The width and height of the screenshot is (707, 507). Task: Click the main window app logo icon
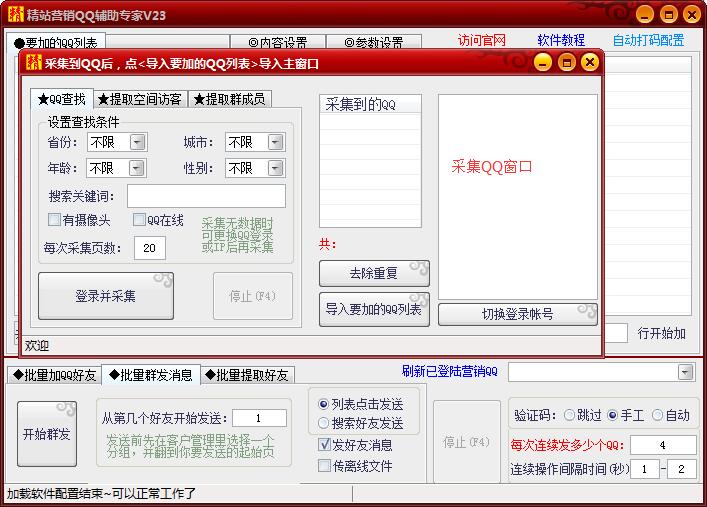pyautogui.click(x=15, y=14)
